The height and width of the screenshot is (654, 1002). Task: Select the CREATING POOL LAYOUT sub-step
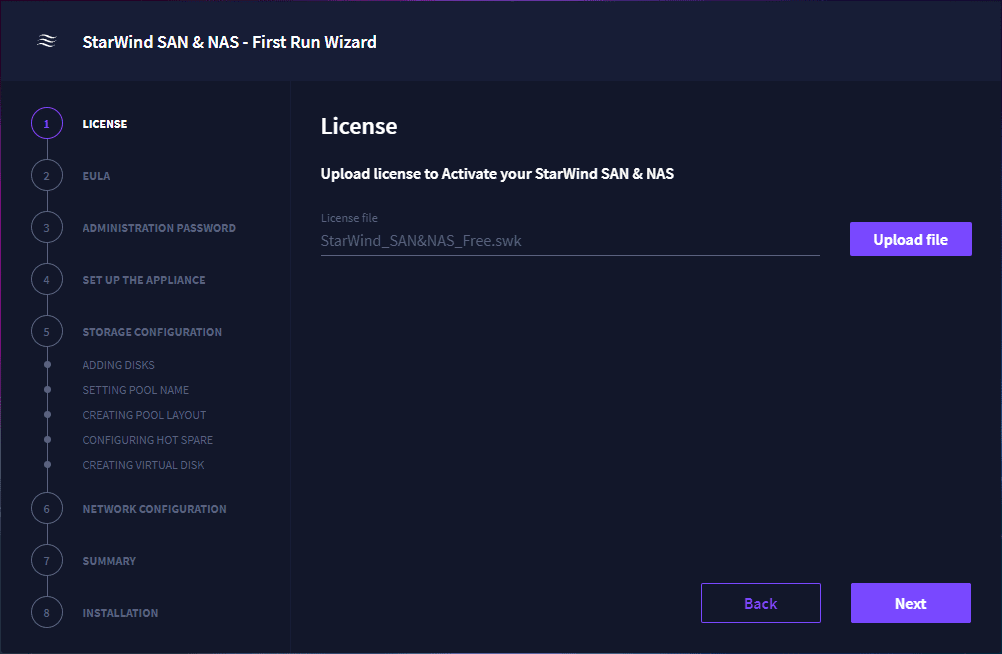click(144, 415)
